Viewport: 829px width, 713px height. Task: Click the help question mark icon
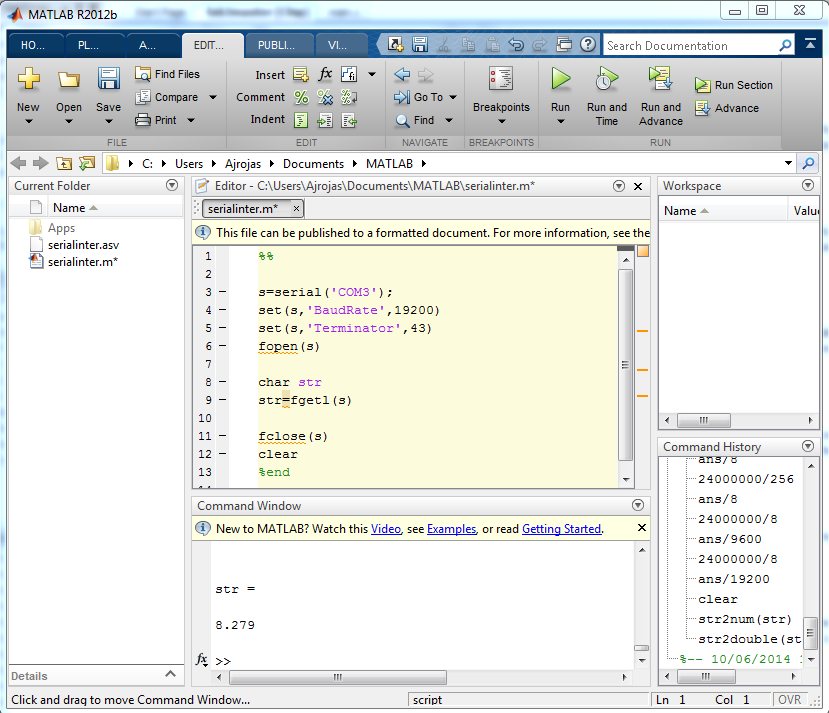[x=587, y=45]
